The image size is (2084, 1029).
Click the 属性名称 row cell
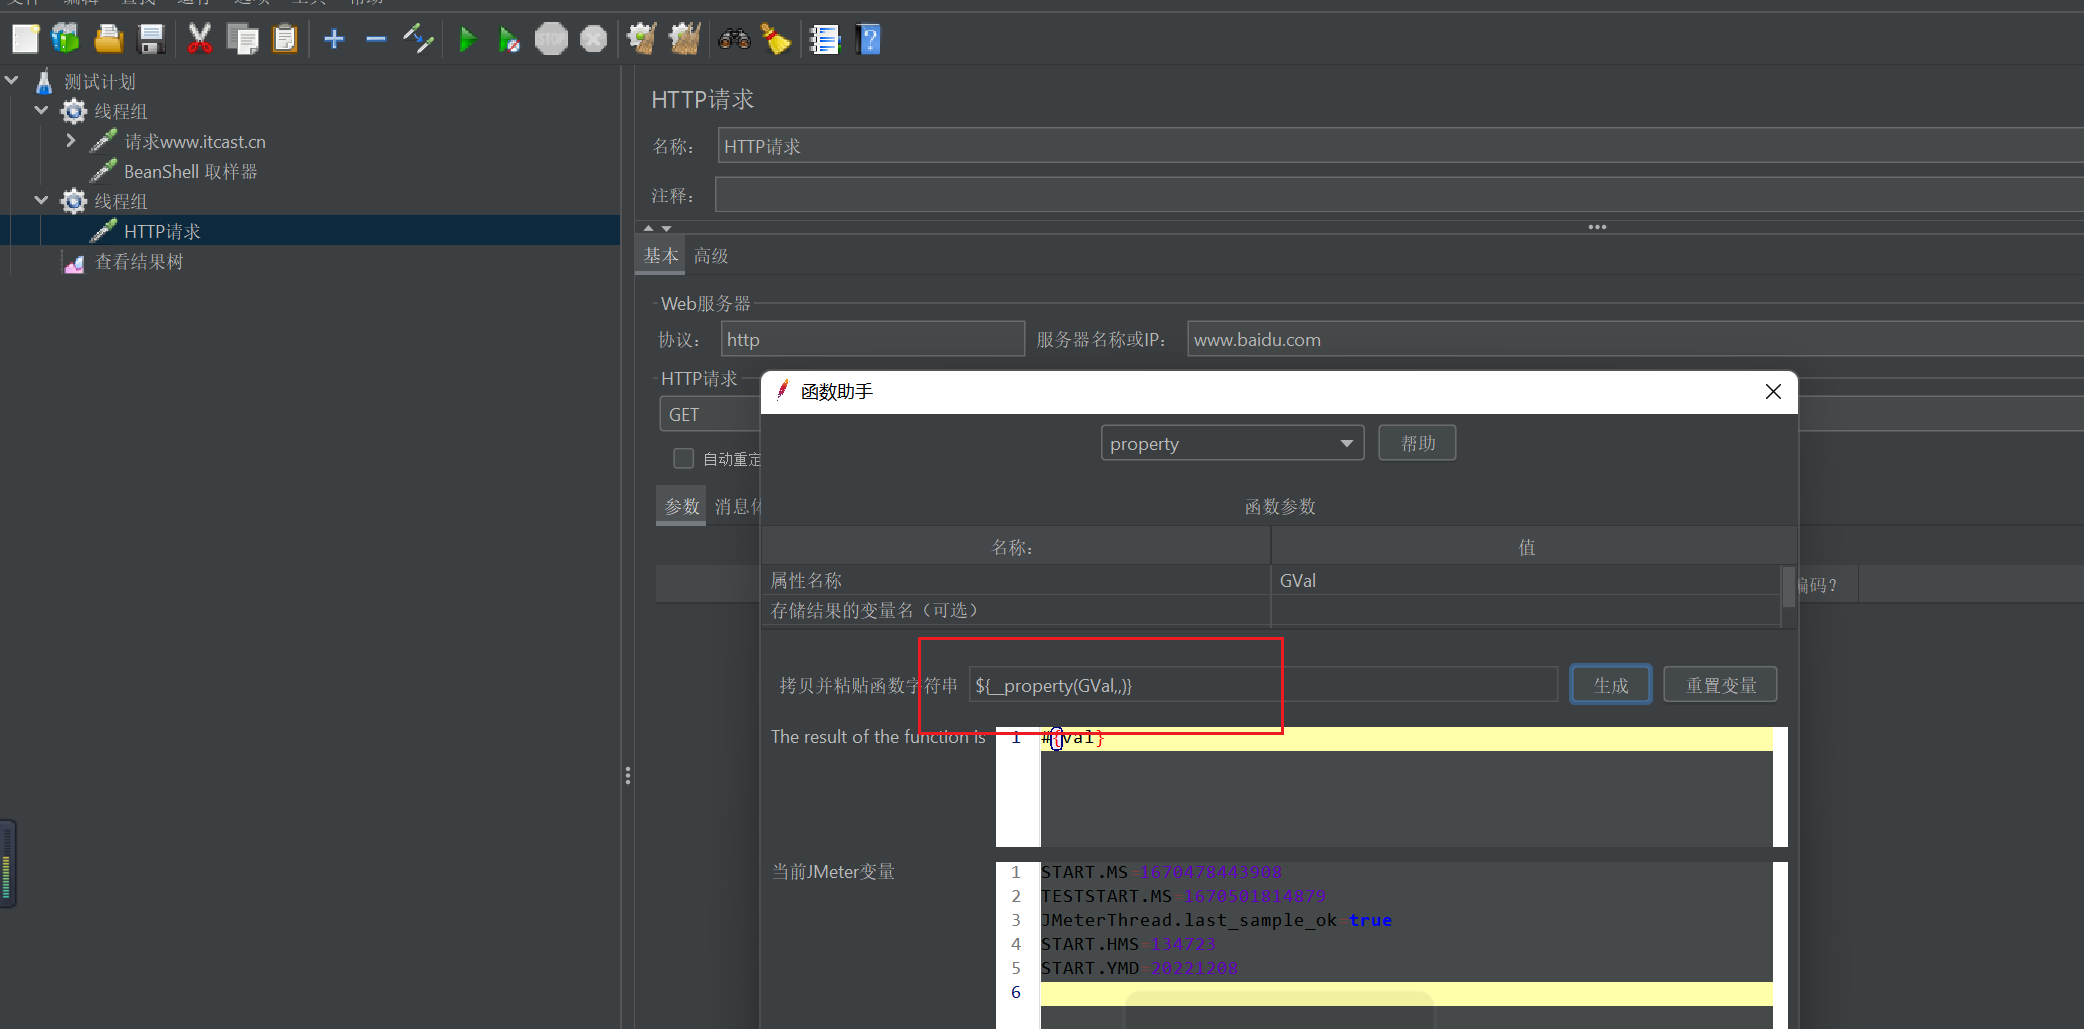click(x=1016, y=580)
